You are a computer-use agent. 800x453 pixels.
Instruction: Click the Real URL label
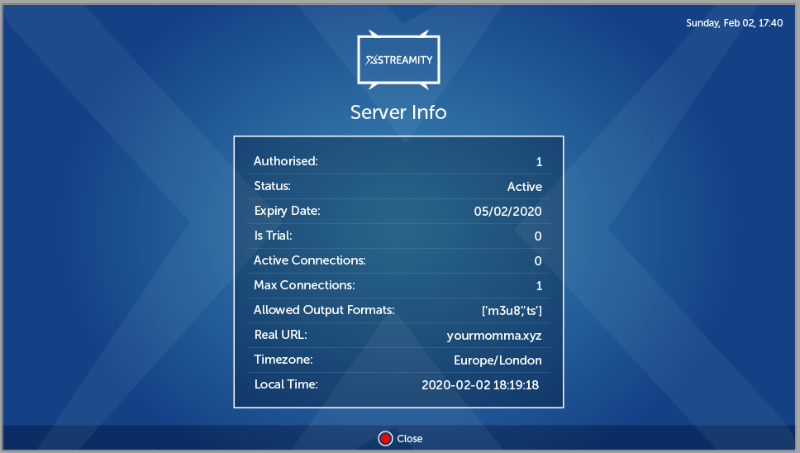click(280, 335)
